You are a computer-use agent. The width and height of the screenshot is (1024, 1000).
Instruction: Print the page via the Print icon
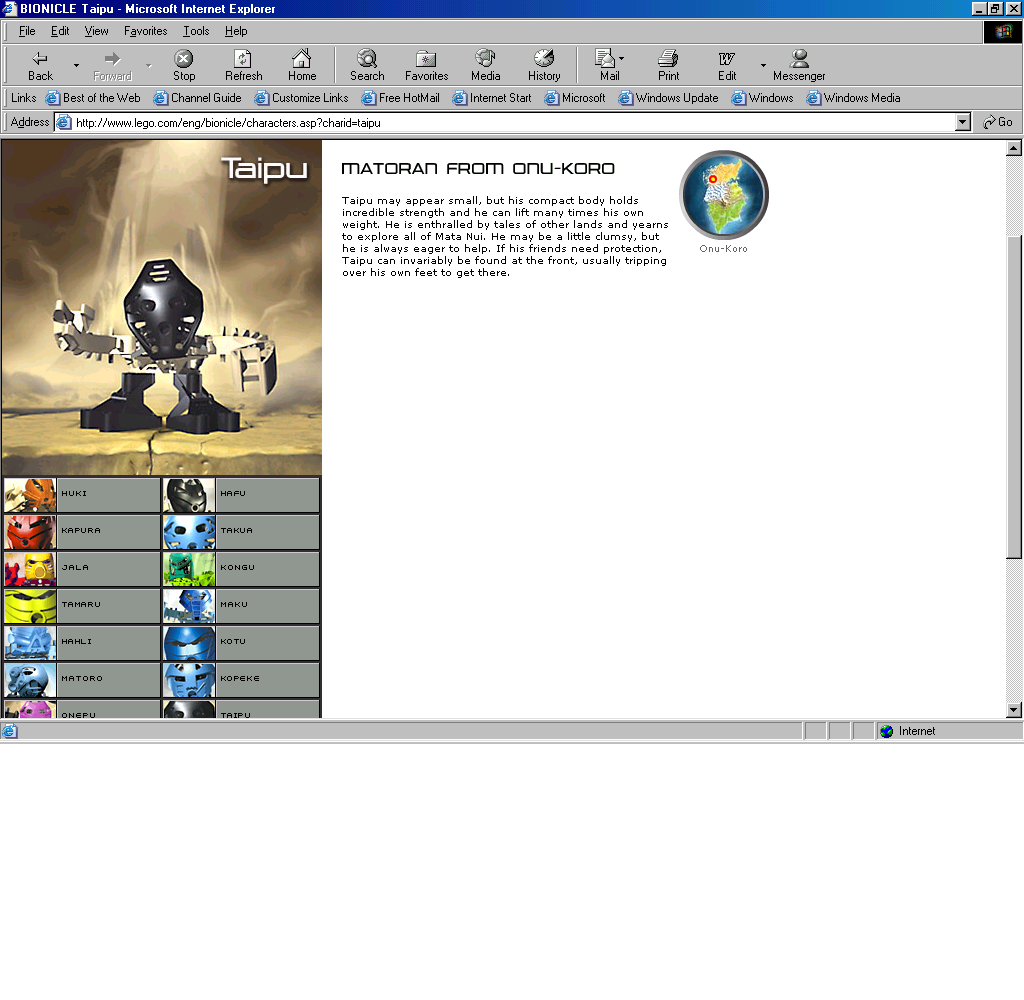point(668,66)
